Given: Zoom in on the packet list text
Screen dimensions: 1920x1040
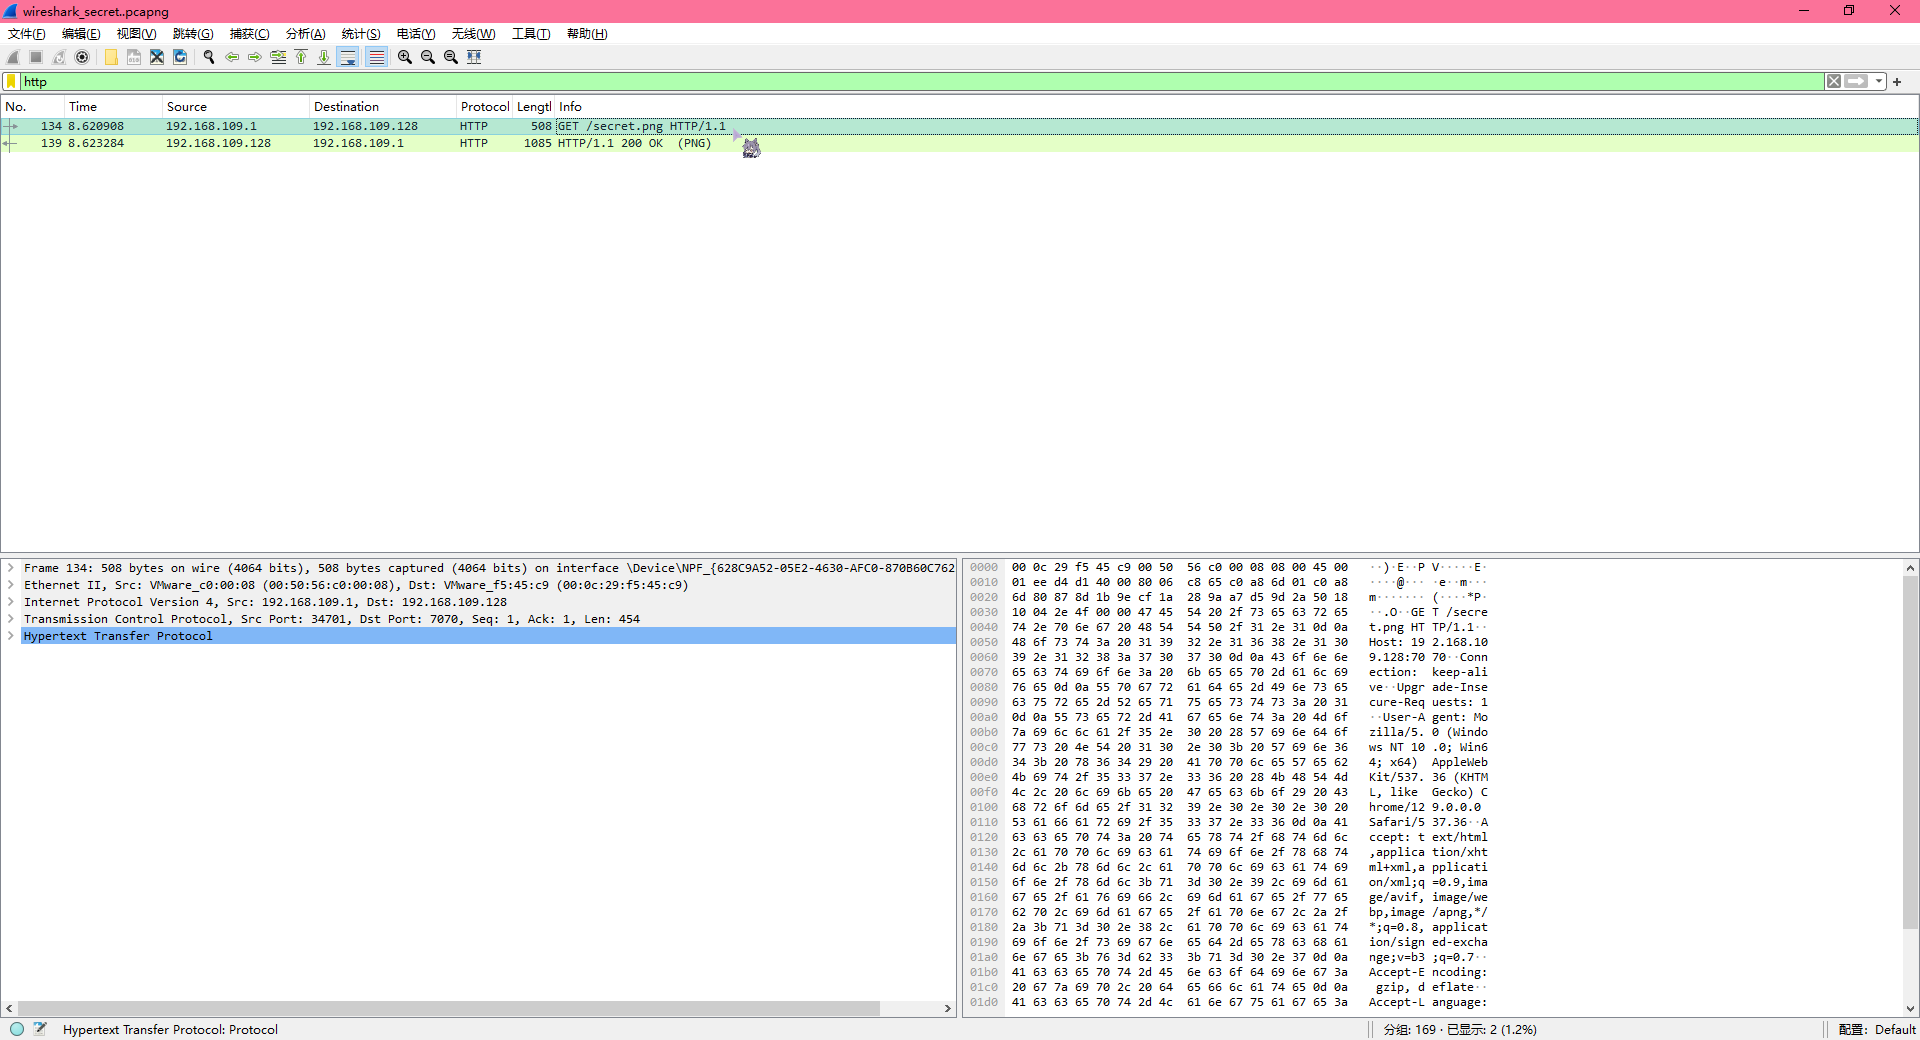Looking at the screenshot, I should pyautogui.click(x=405, y=57).
